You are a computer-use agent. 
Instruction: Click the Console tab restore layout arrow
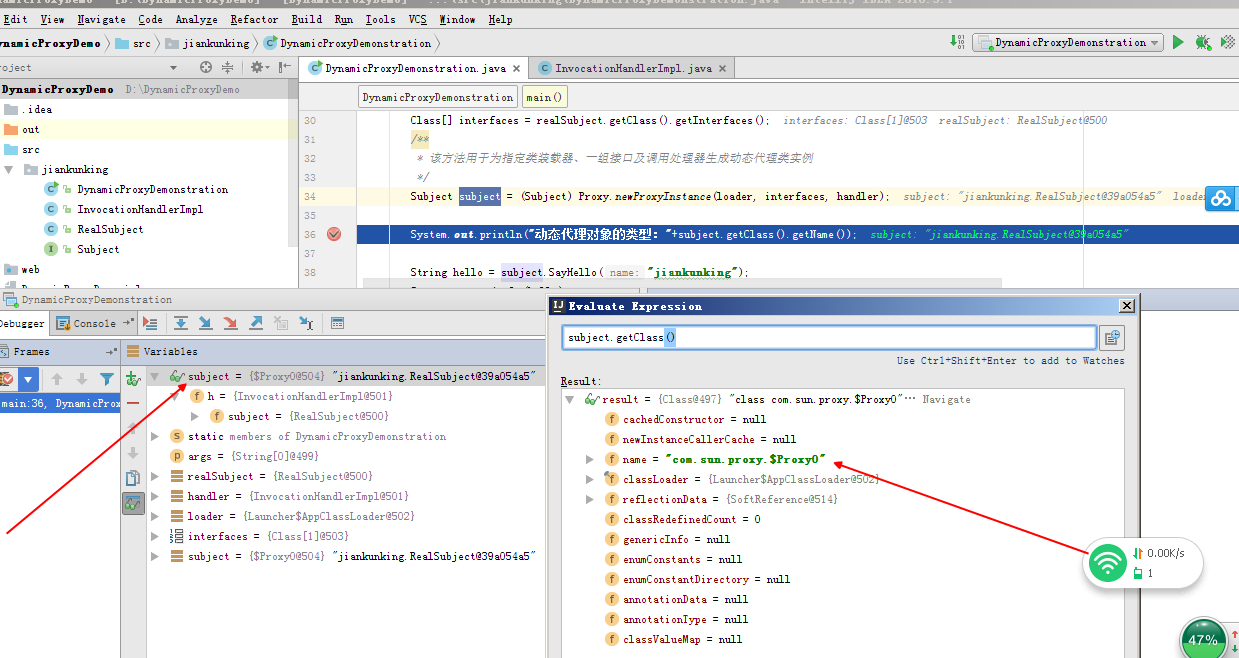[128, 323]
